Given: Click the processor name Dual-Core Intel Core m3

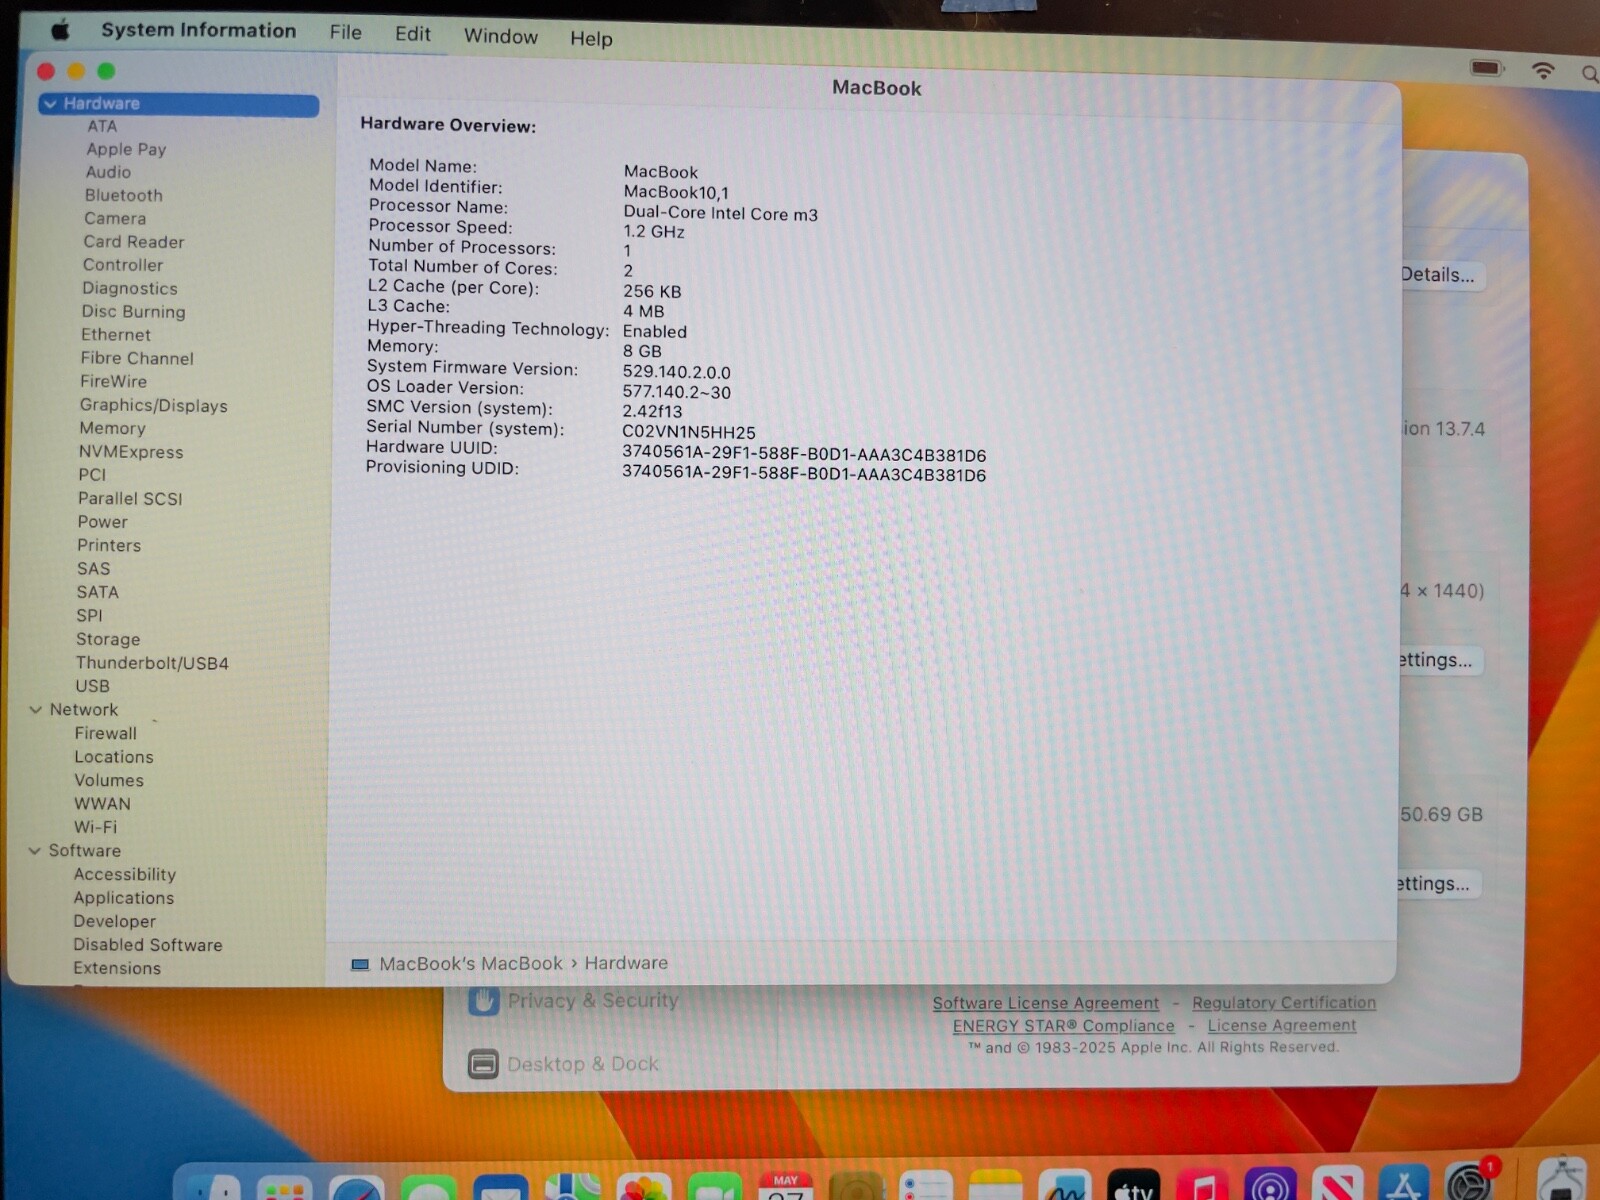Looking at the screenshot, I should point(721,213).
